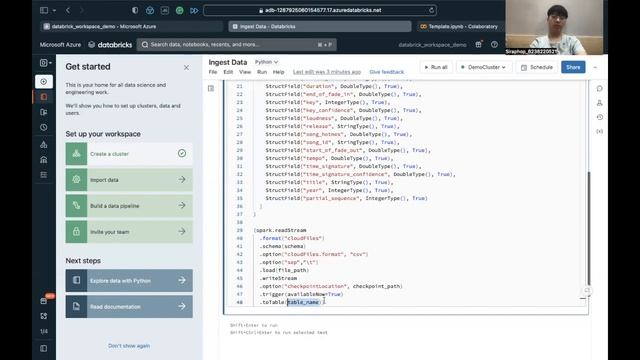Screen dimensions: 640x360
Task: Open the Edit menu
Action: coord(228,72)
